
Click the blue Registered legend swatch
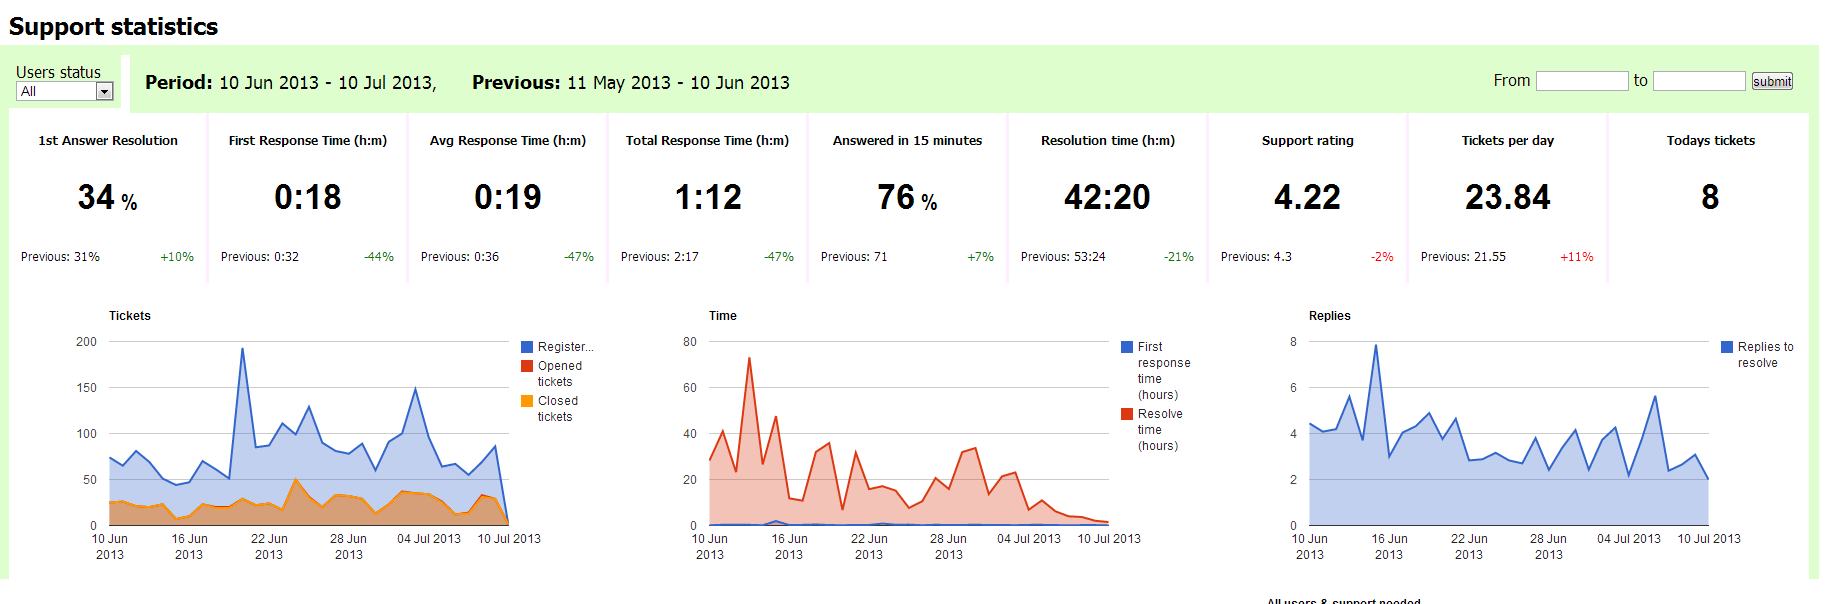[x=527, y=347]
